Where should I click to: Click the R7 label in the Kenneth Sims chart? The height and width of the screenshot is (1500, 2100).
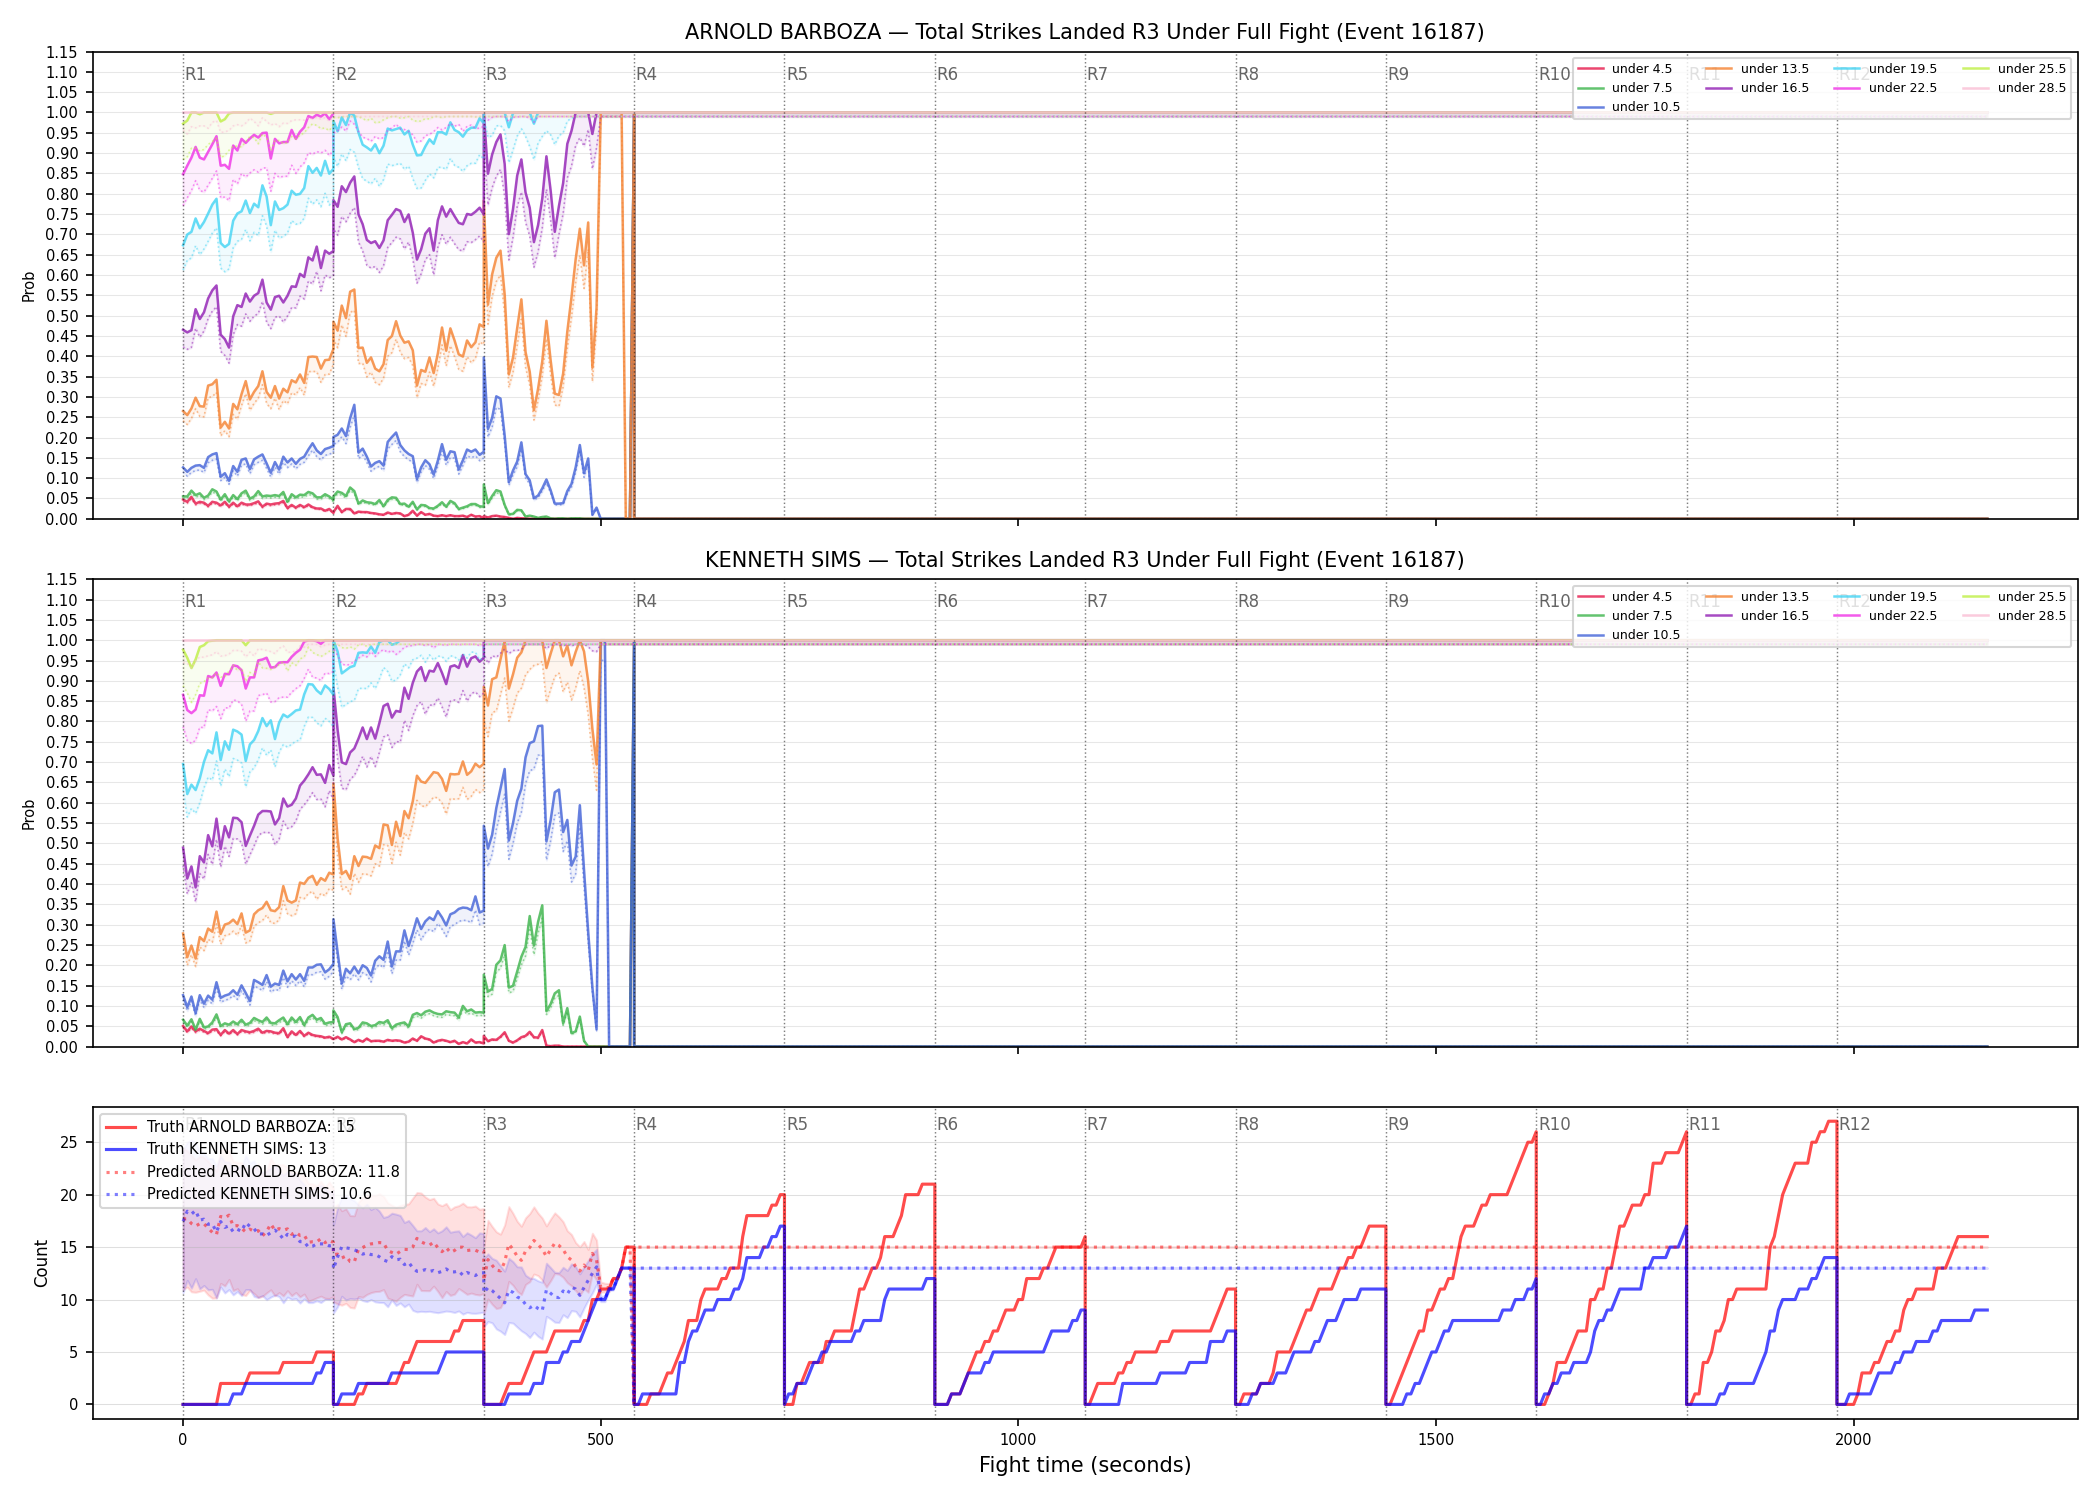pyautogui.click(x=1097, y=601)
